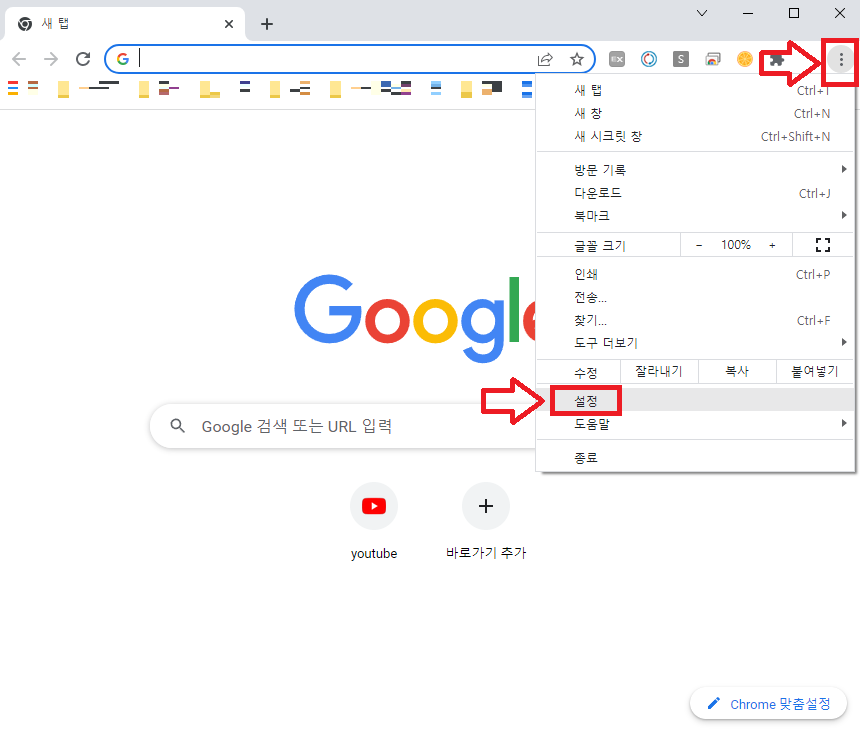Screen dimensions: 860x733
Task: Click the orange circle extension icon
Action: (x=745, y=59)
